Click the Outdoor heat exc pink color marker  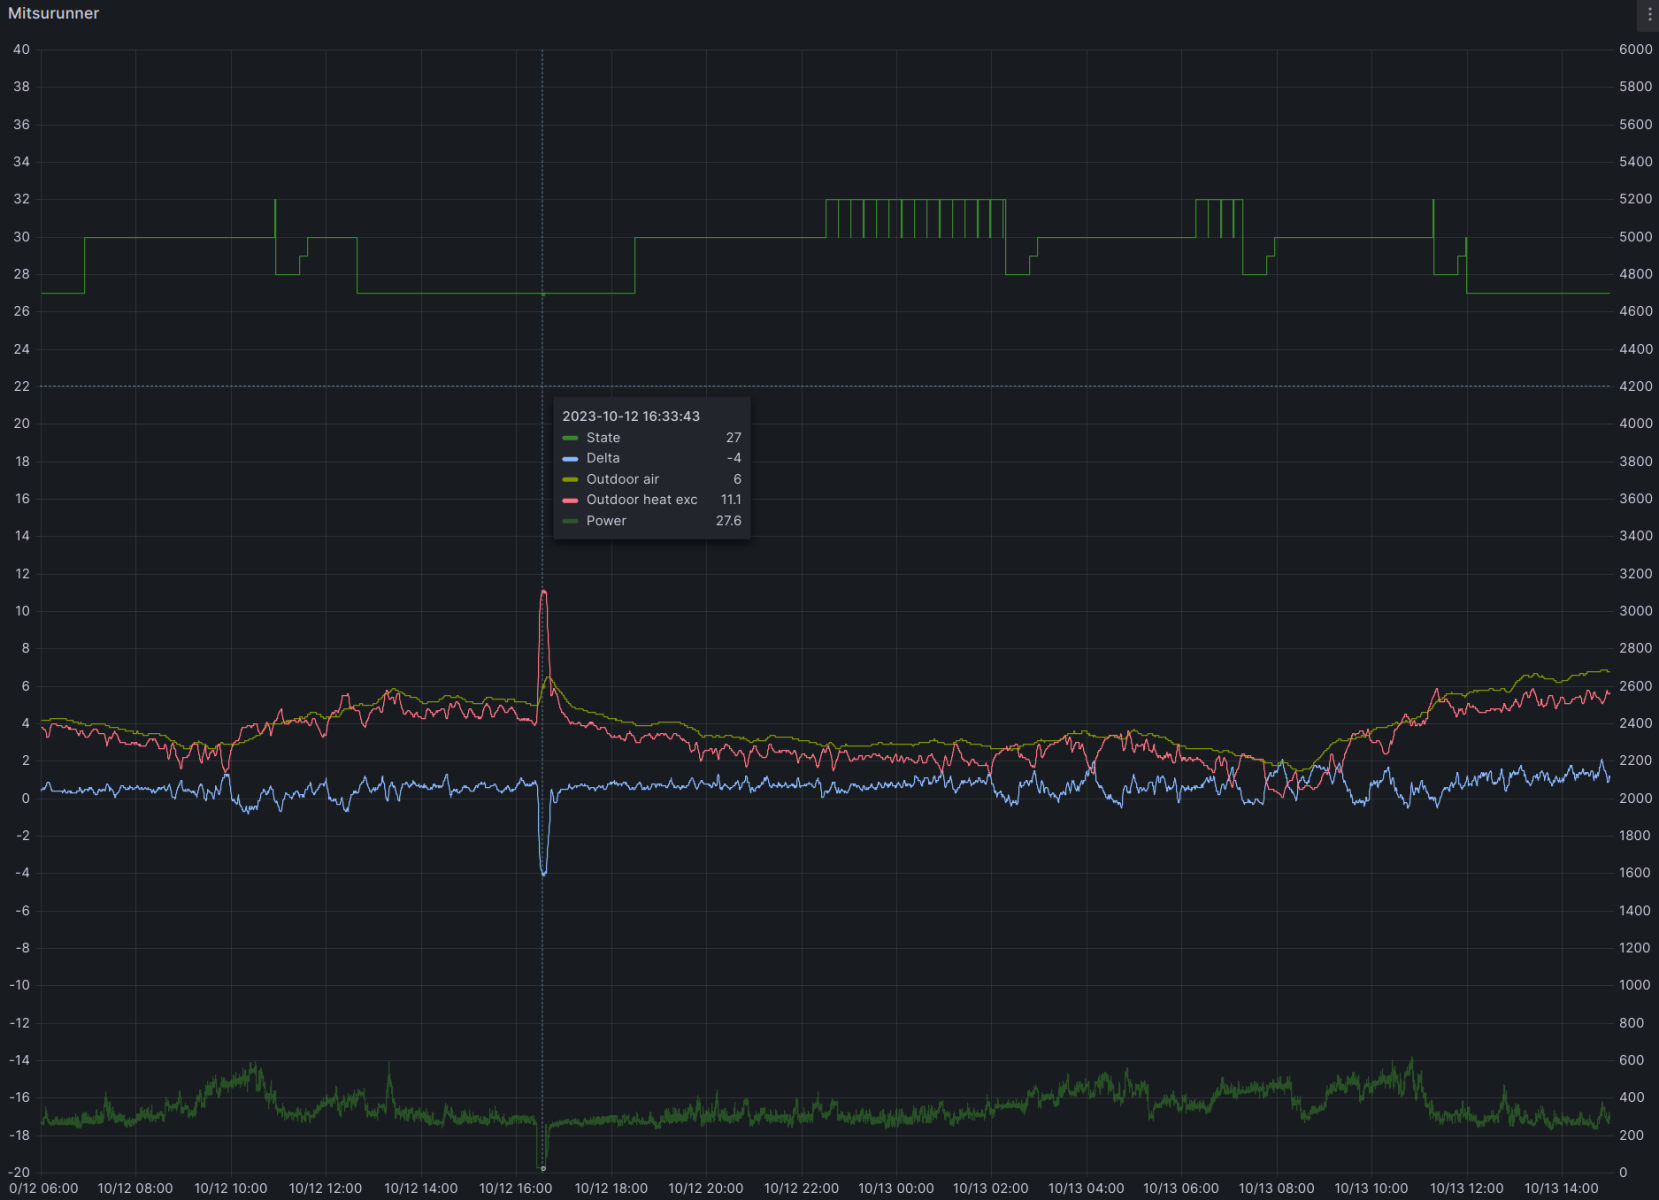pyautogui.click(x=570, y=500)
